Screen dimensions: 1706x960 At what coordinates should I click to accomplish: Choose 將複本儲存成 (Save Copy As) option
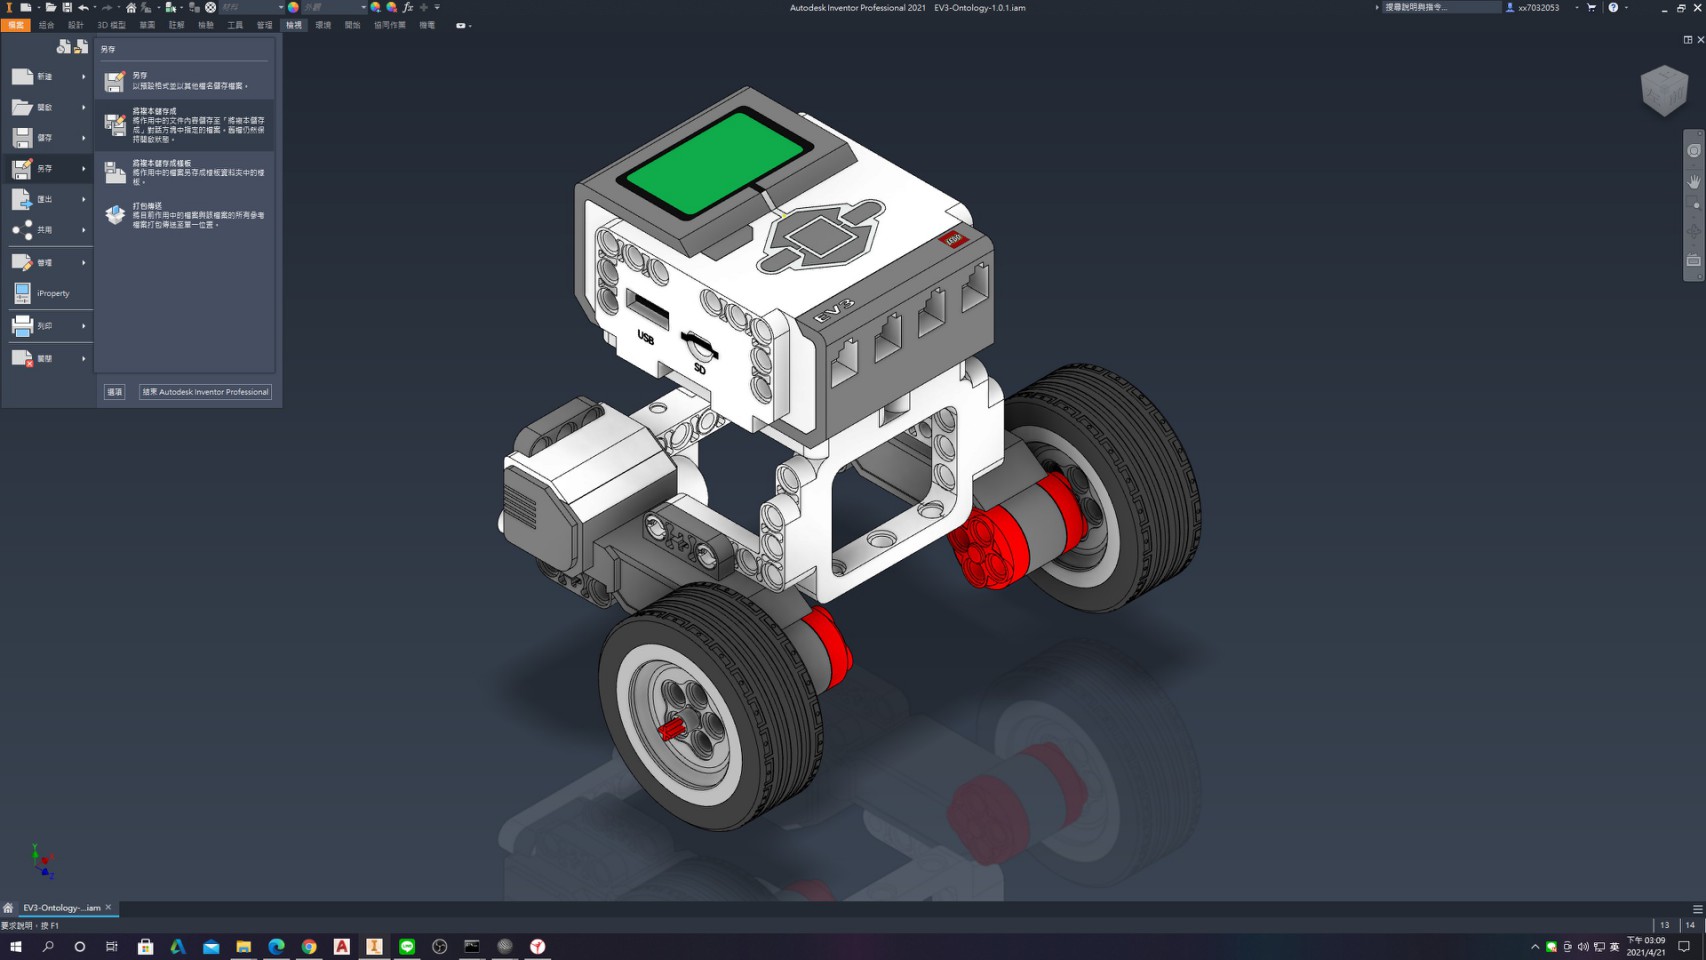click(185, 125)
